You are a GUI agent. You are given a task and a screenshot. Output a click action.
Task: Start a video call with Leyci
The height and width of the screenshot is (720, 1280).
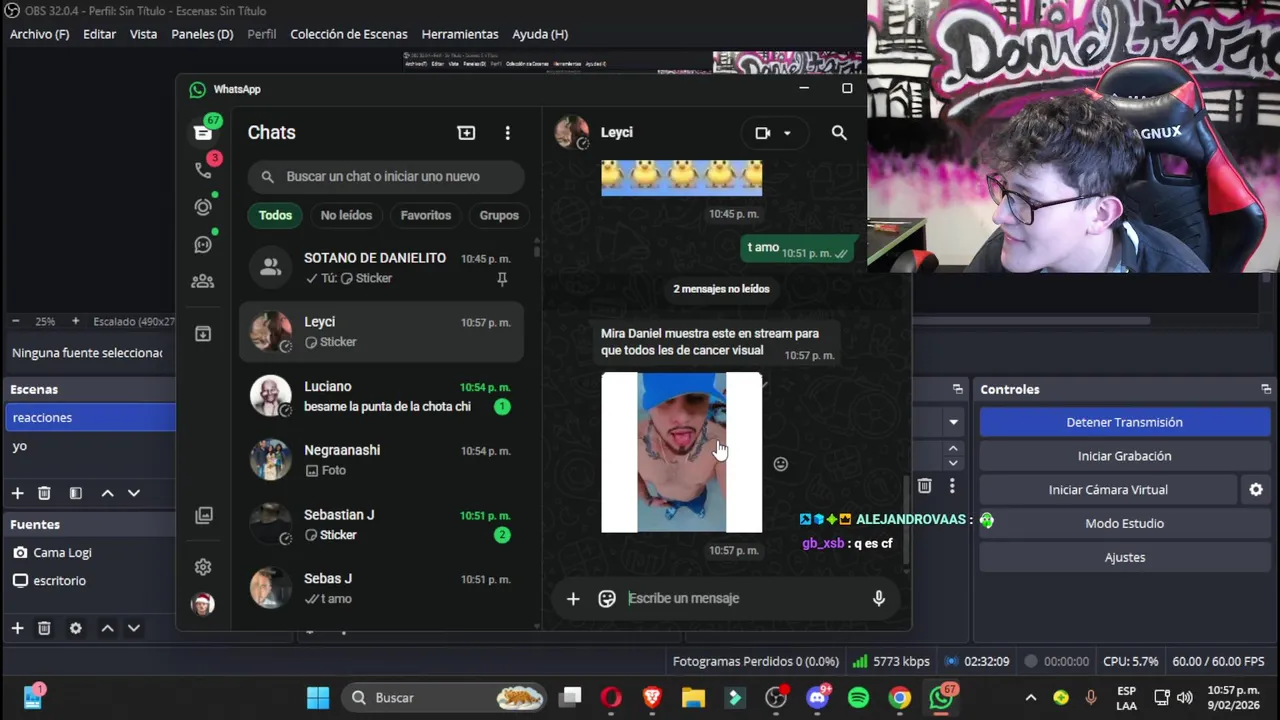point(763,133)
